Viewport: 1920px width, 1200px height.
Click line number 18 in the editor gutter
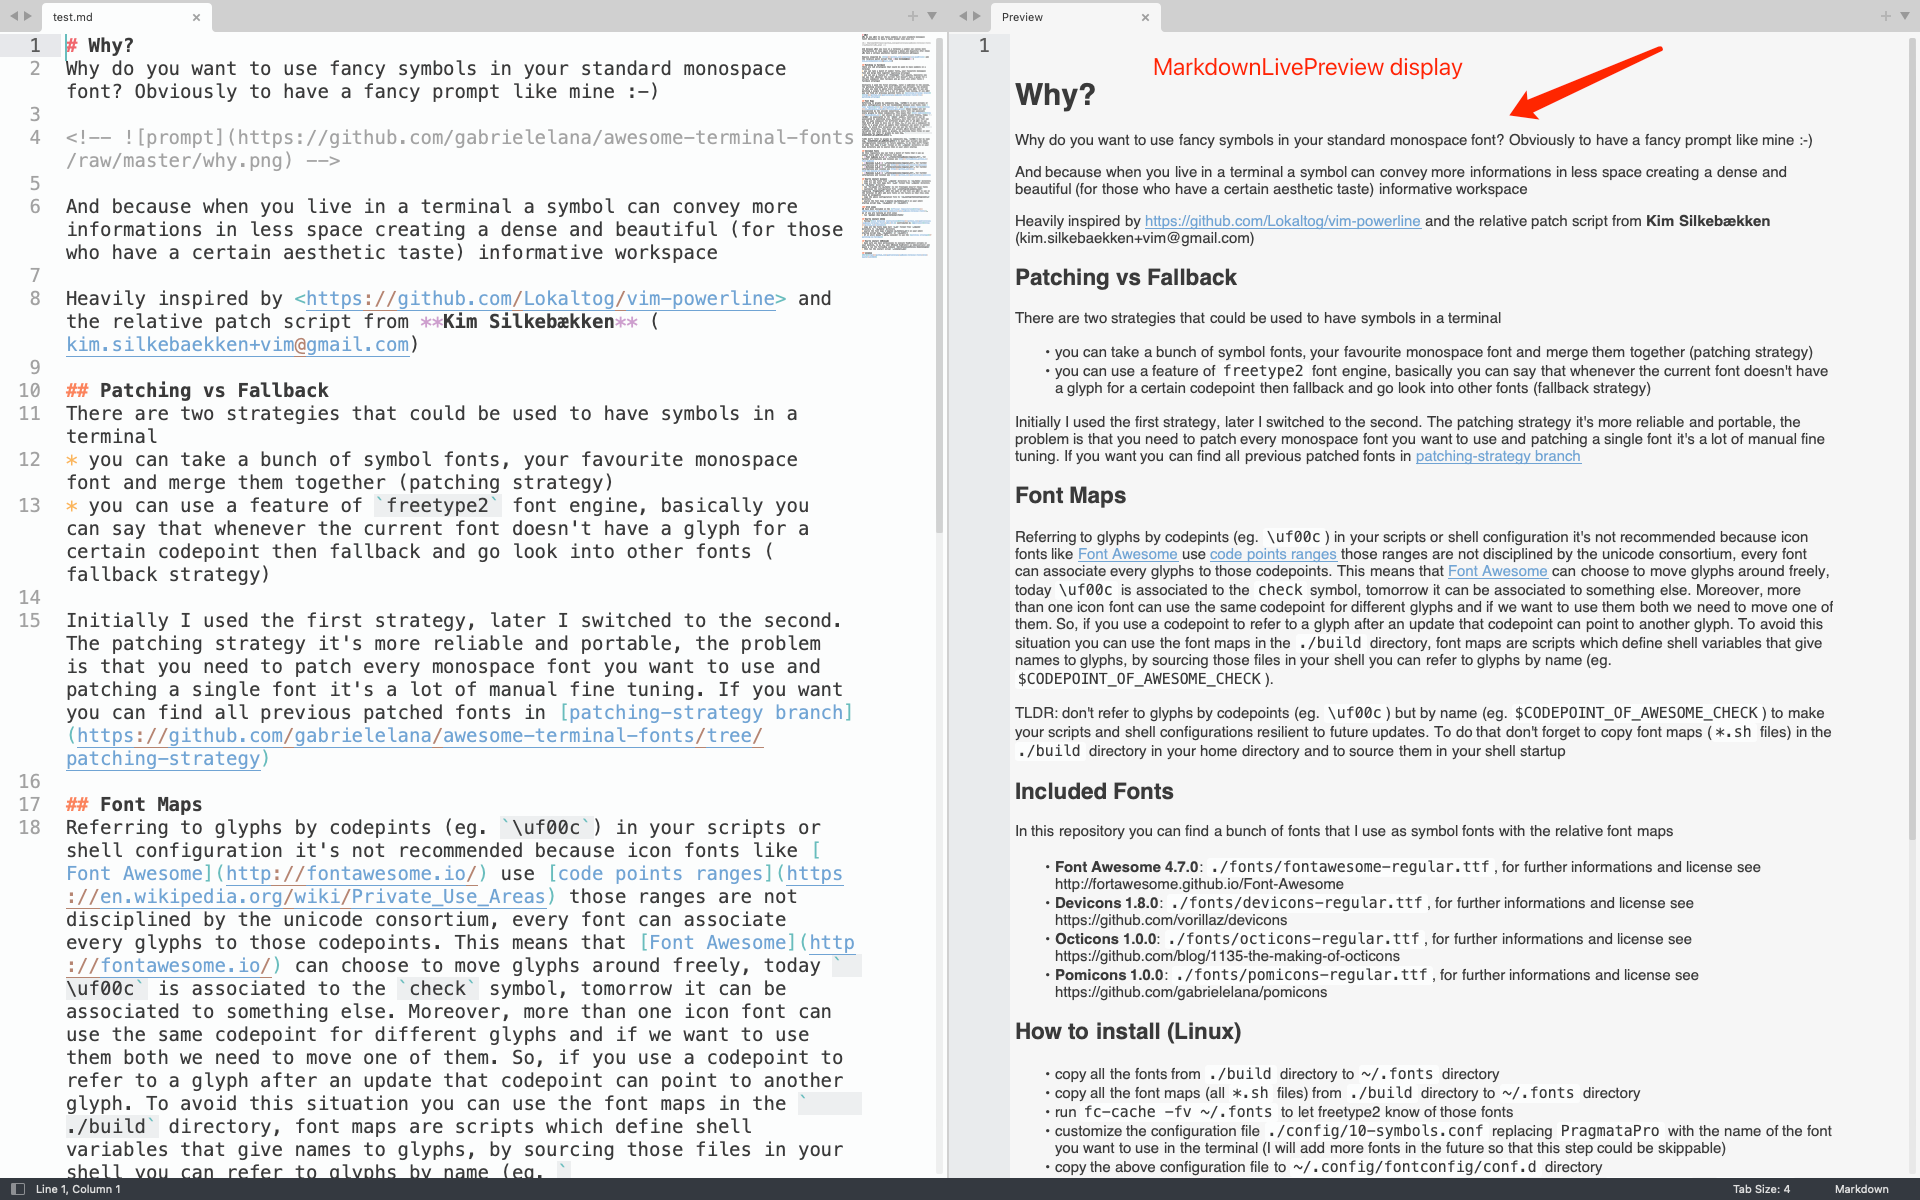30,828
